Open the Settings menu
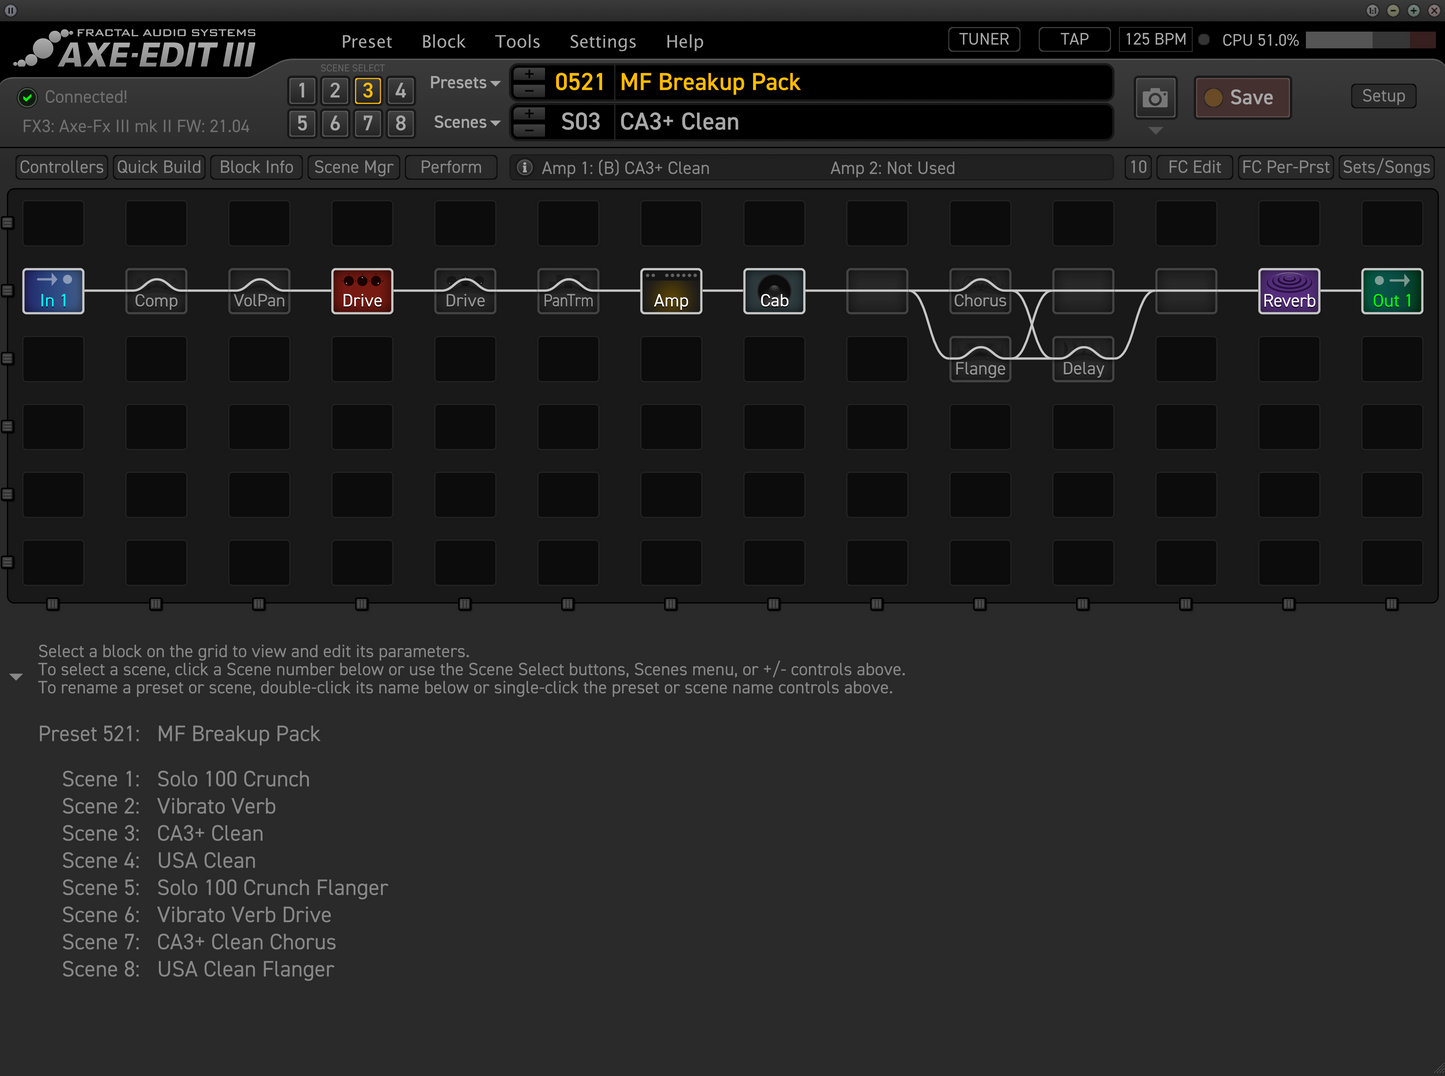The width and height of the screenshot is (1445, 1076). pos(602,42)
